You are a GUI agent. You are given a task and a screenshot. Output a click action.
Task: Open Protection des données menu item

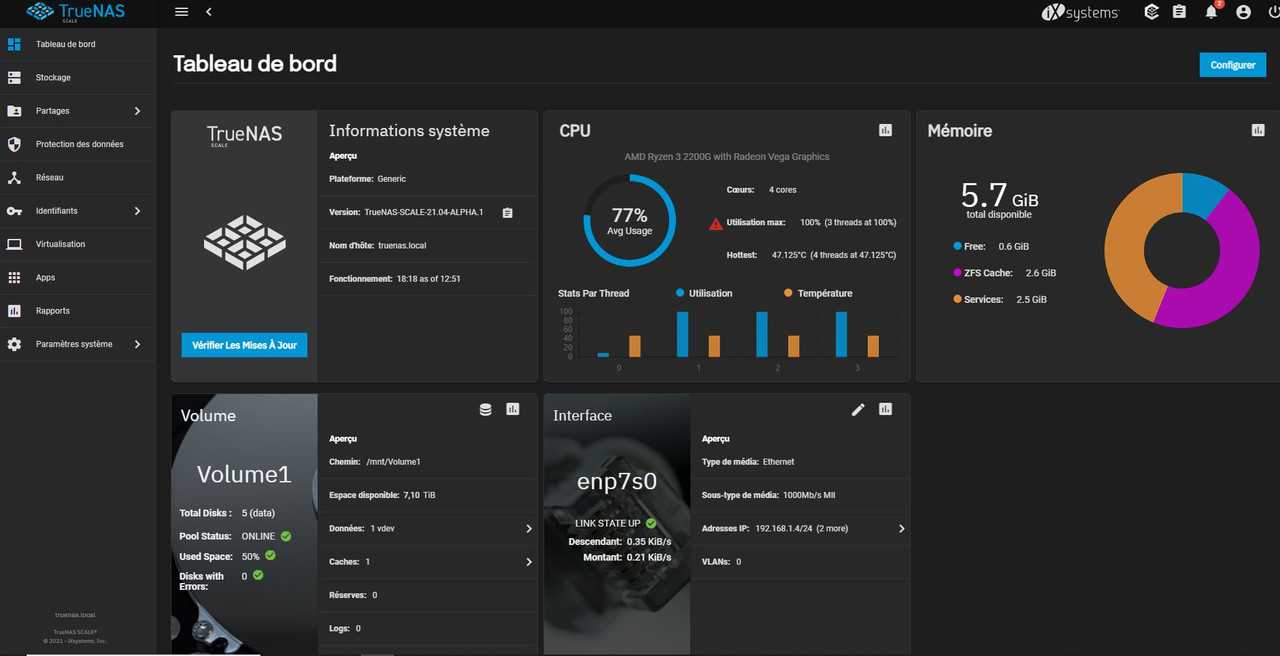pyautogui.click(x=78, y=144)
